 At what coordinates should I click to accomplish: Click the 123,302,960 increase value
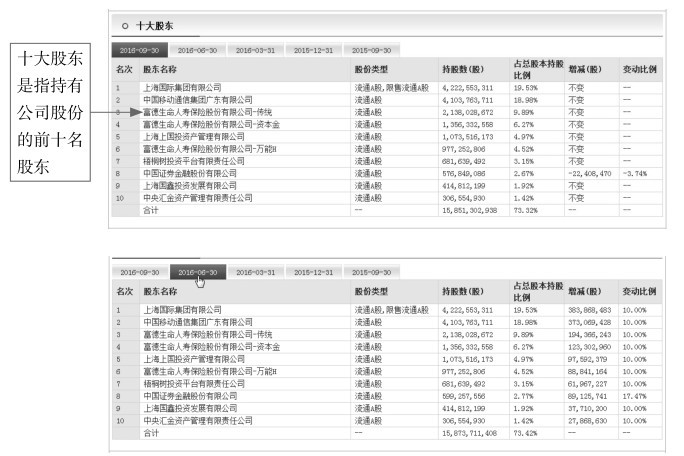[x=589, y=347]
